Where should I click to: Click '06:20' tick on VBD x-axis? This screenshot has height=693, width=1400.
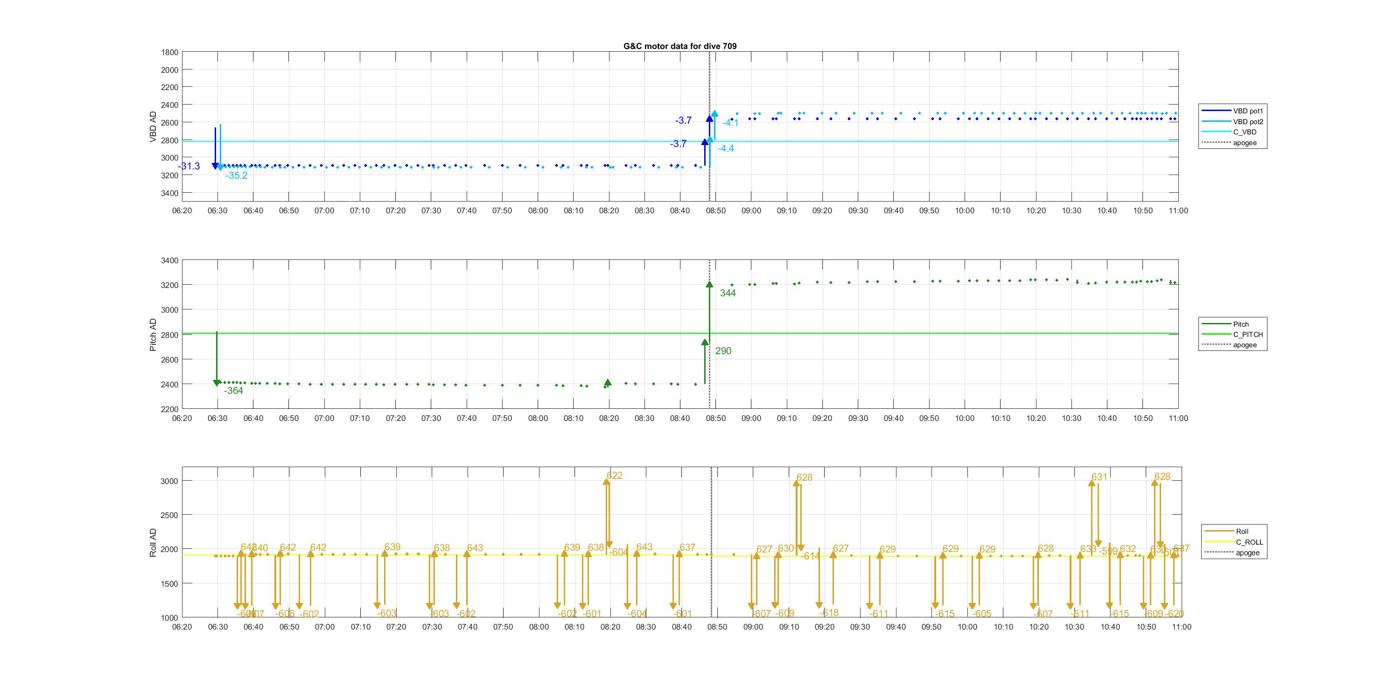(182, 210)
